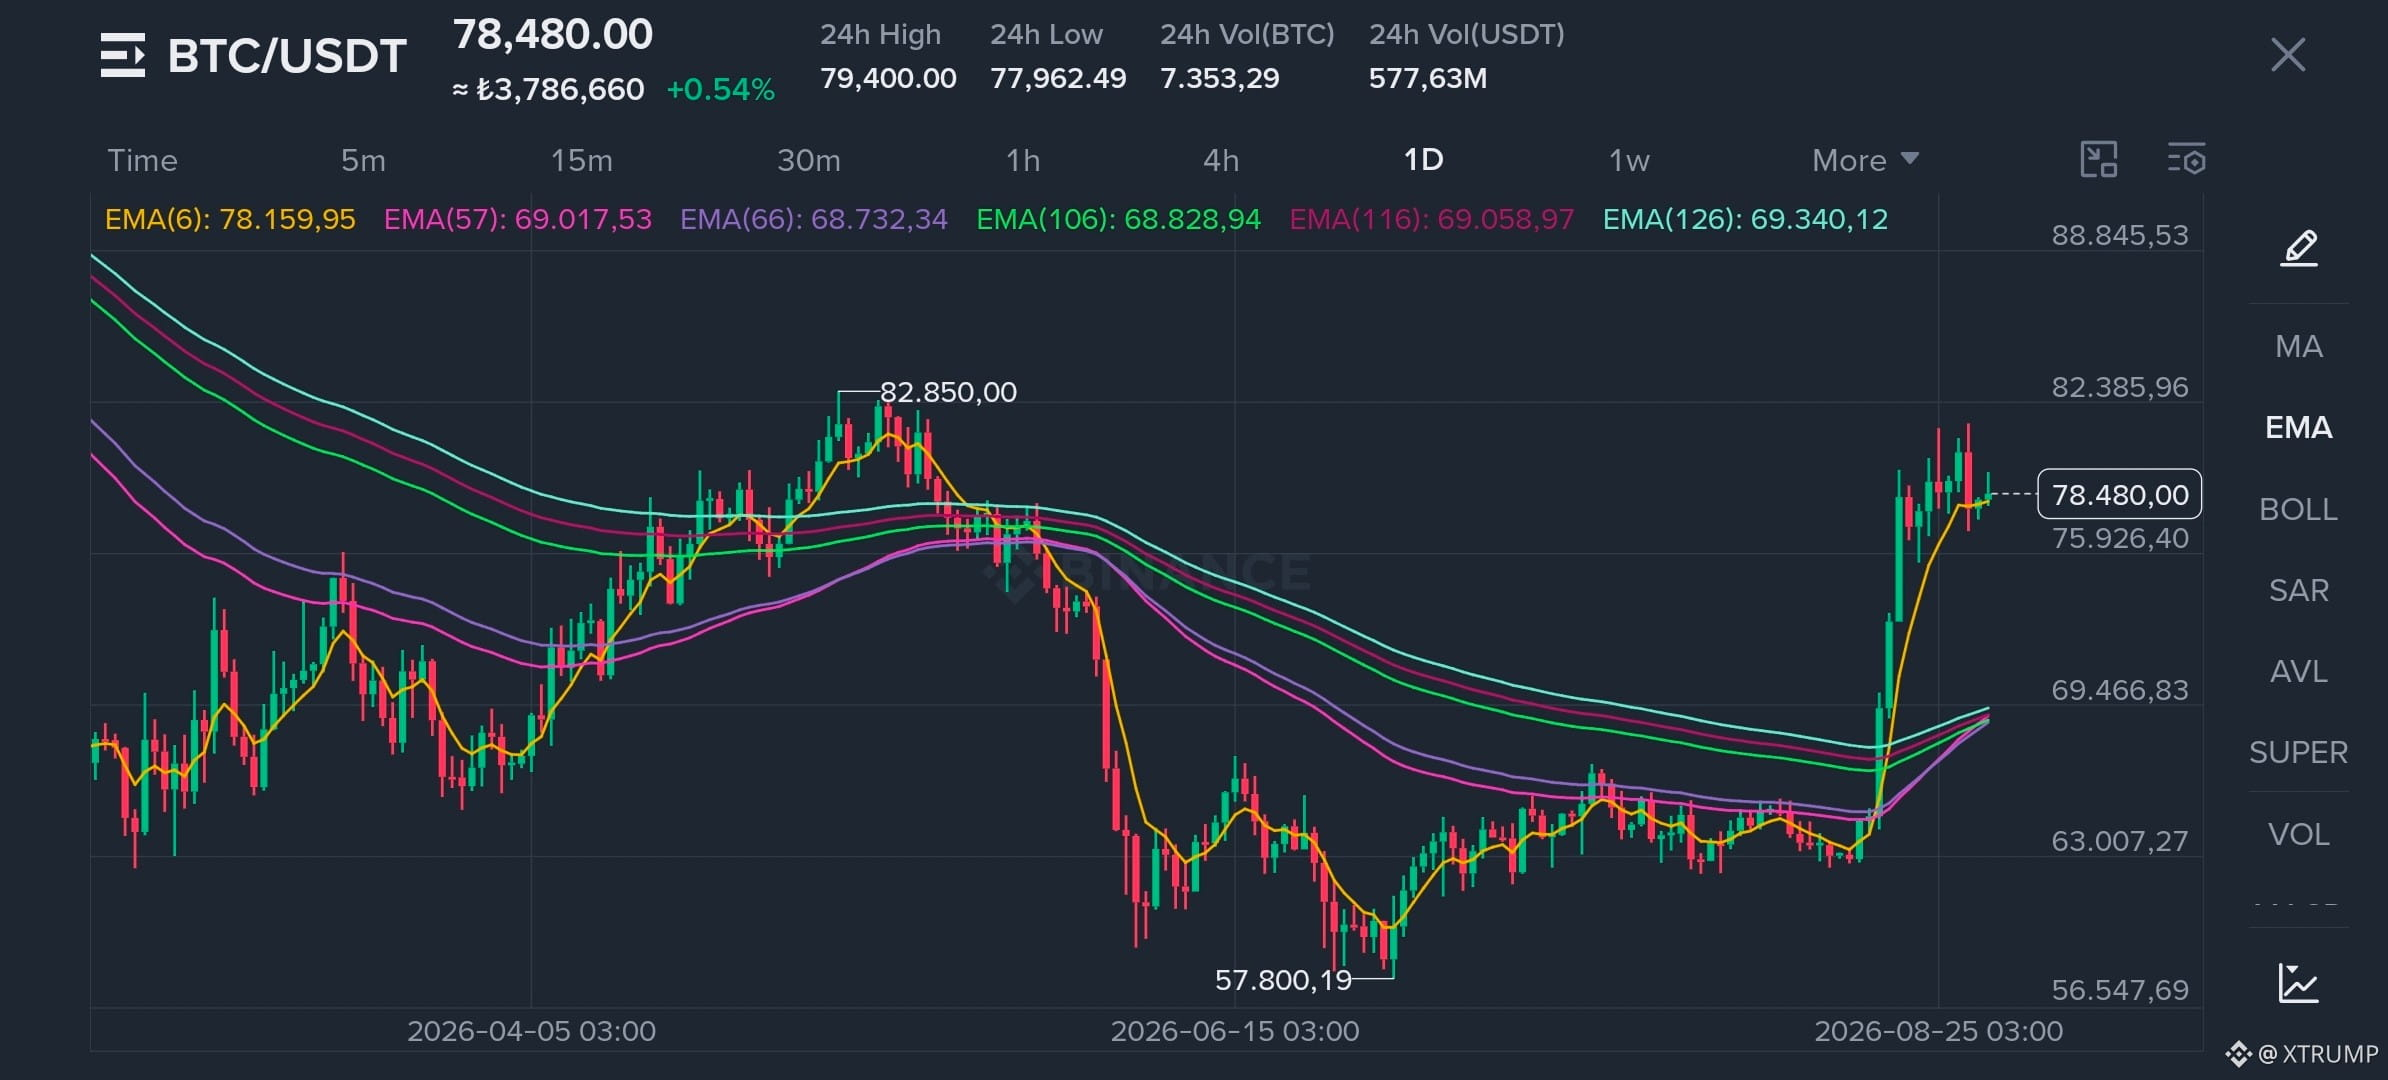
Task: Tap the 63.007,27 price axis label
Action: pyautogui.click(x=2120, y=842)
